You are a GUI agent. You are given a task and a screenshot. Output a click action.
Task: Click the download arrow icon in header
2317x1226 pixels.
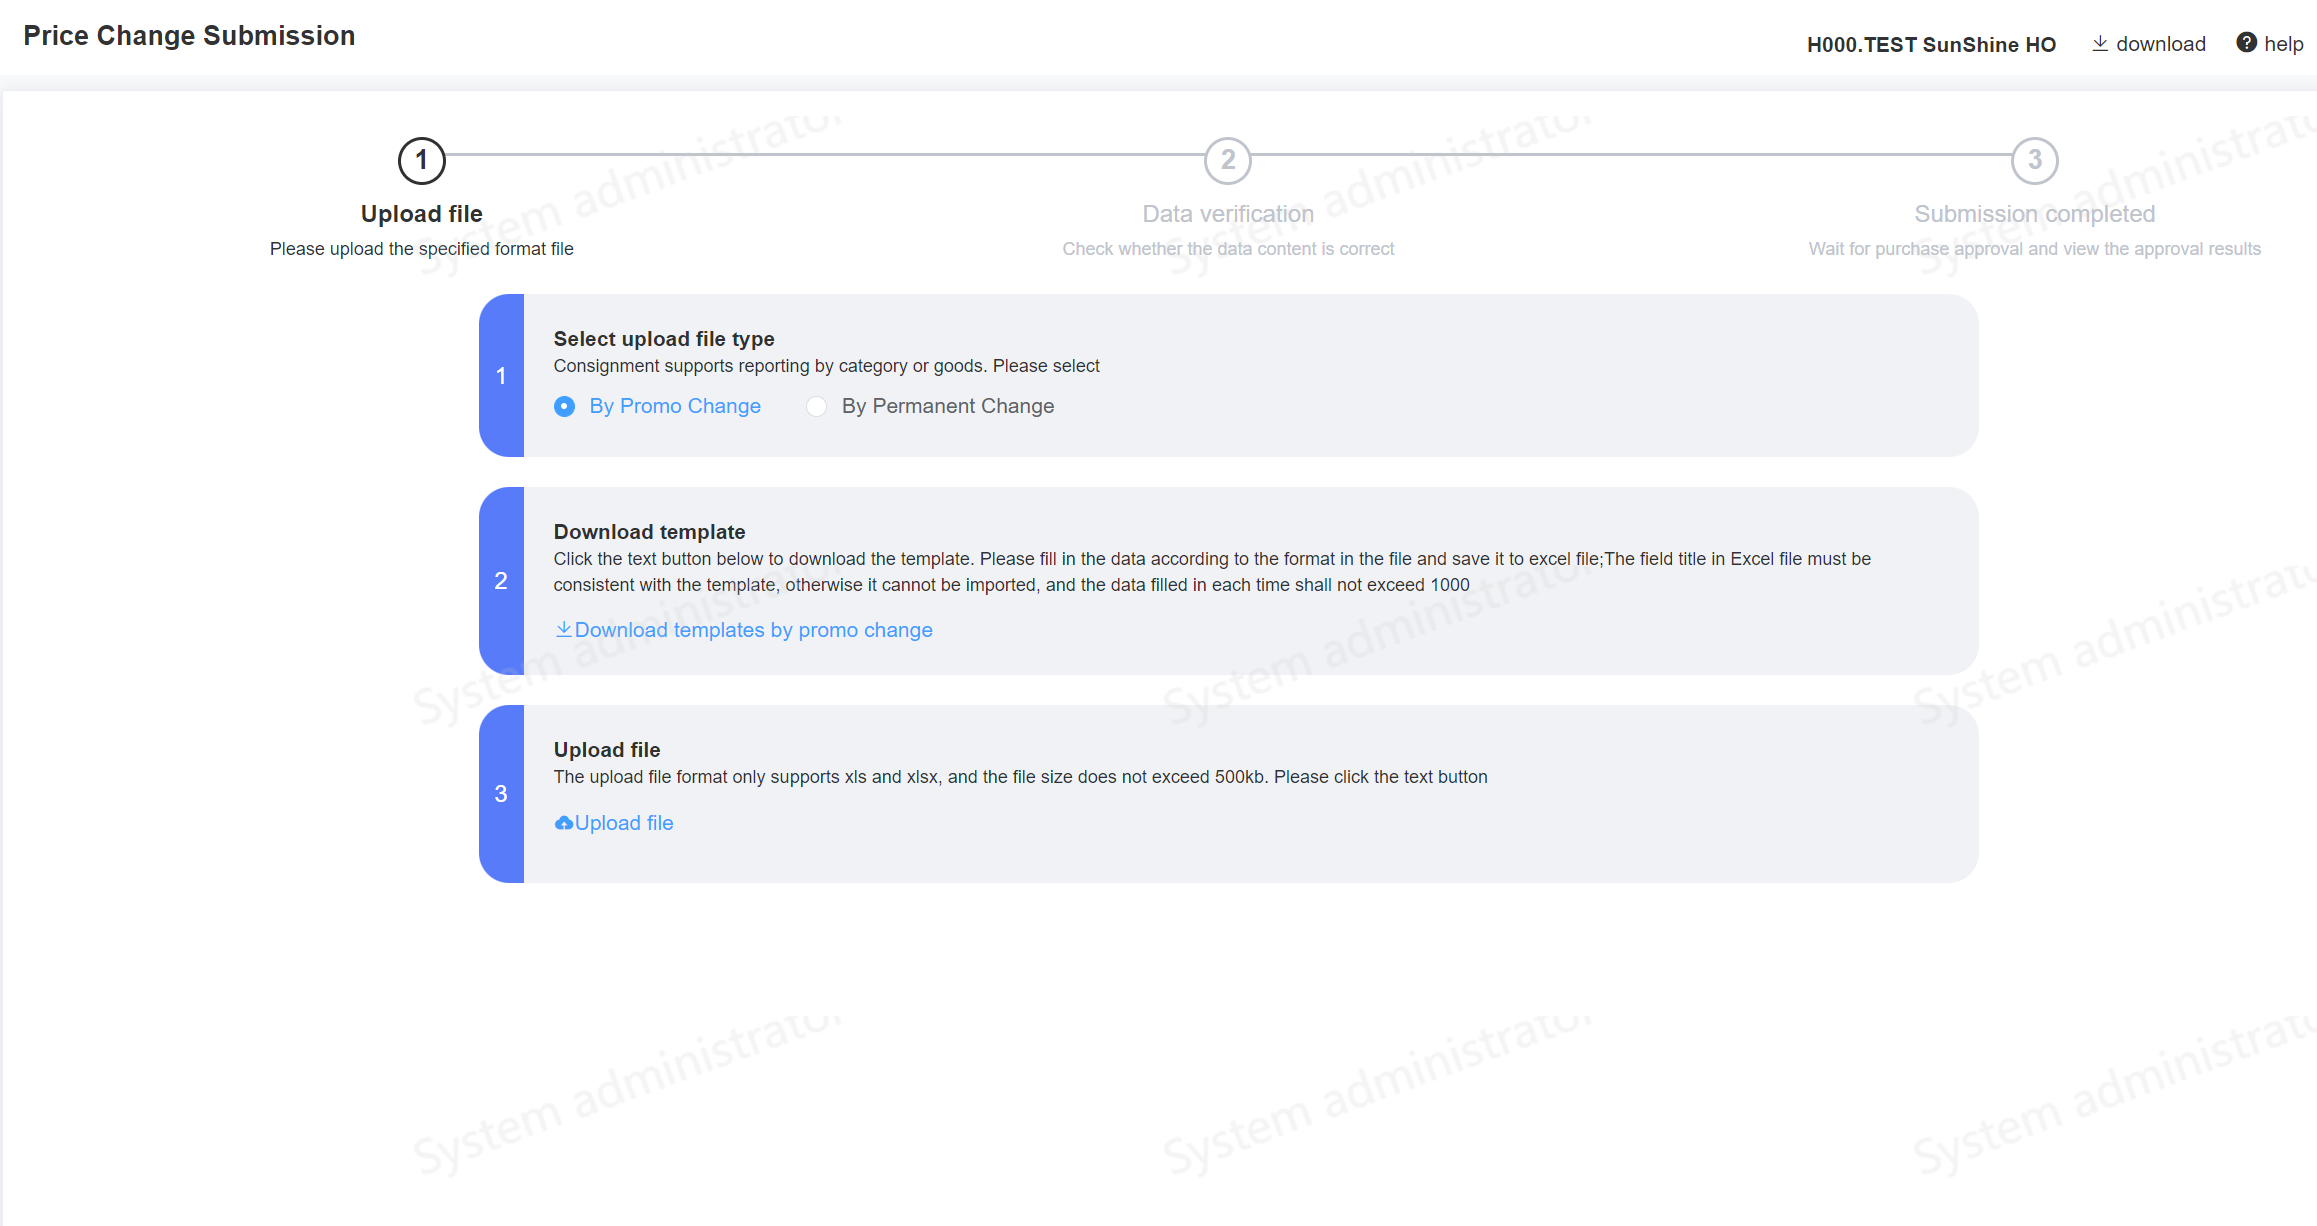pyautogui.click(x=2100, y=44)
